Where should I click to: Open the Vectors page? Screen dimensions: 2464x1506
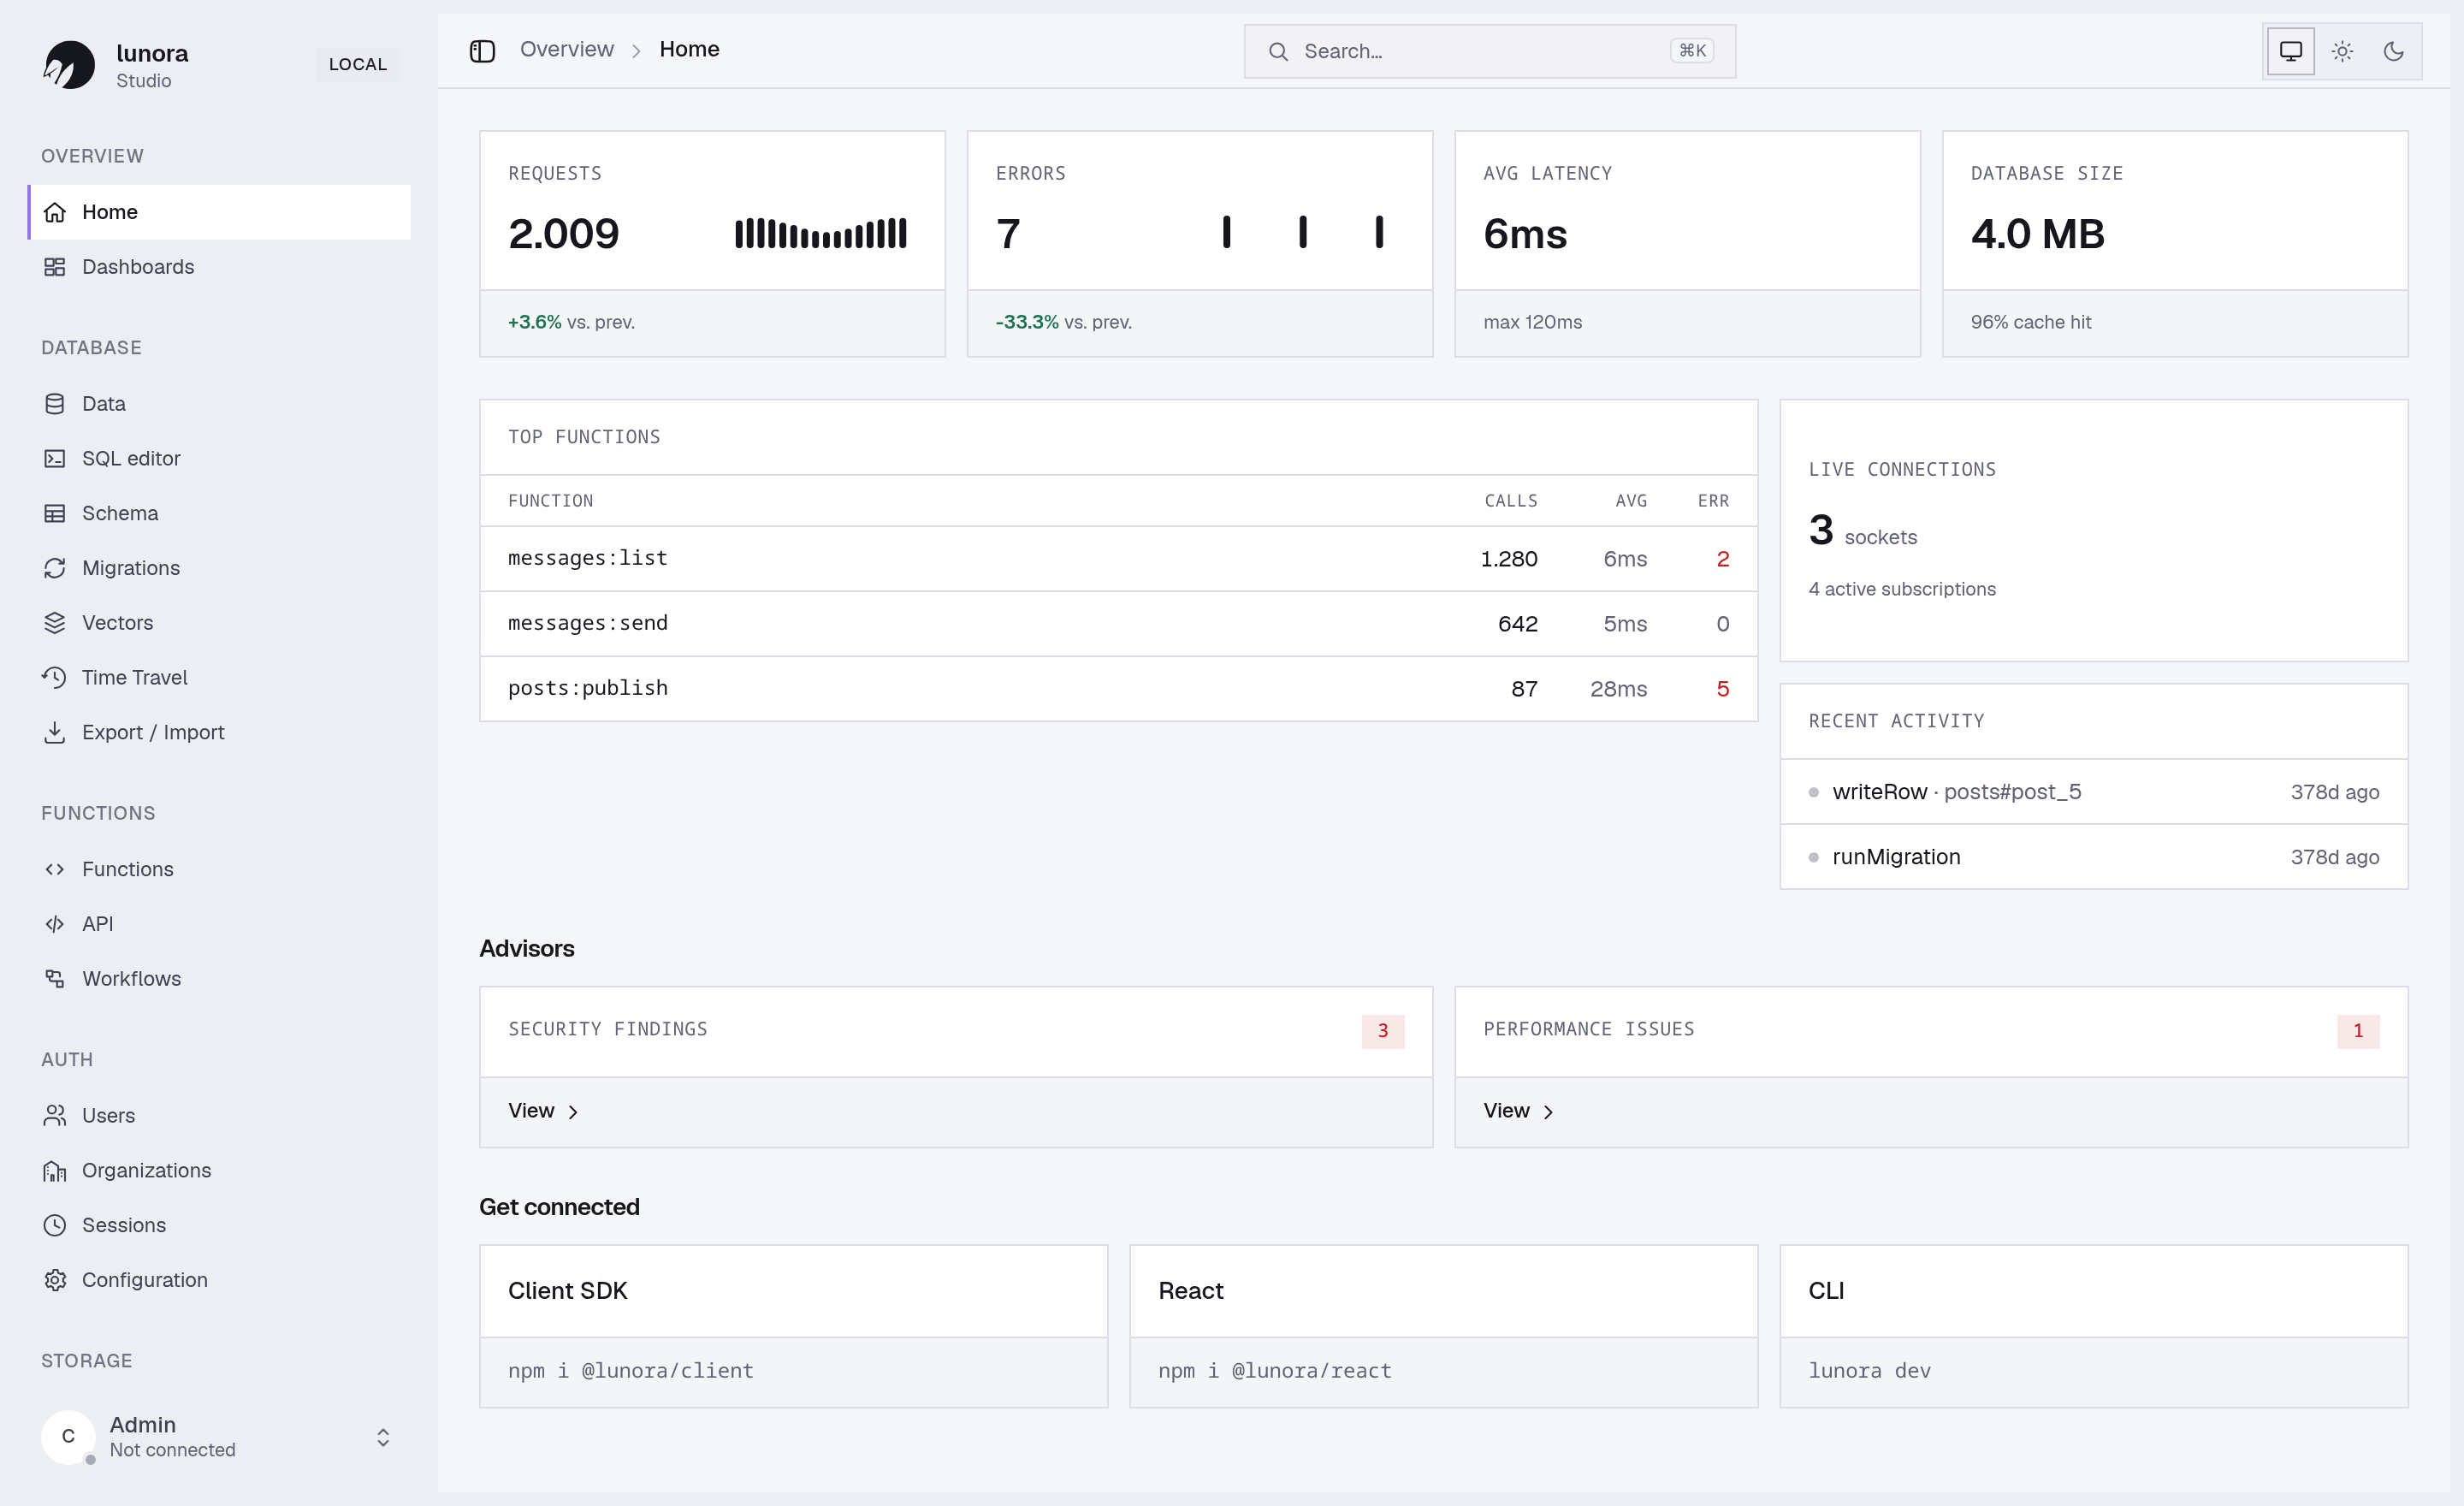tap(219, 623)
